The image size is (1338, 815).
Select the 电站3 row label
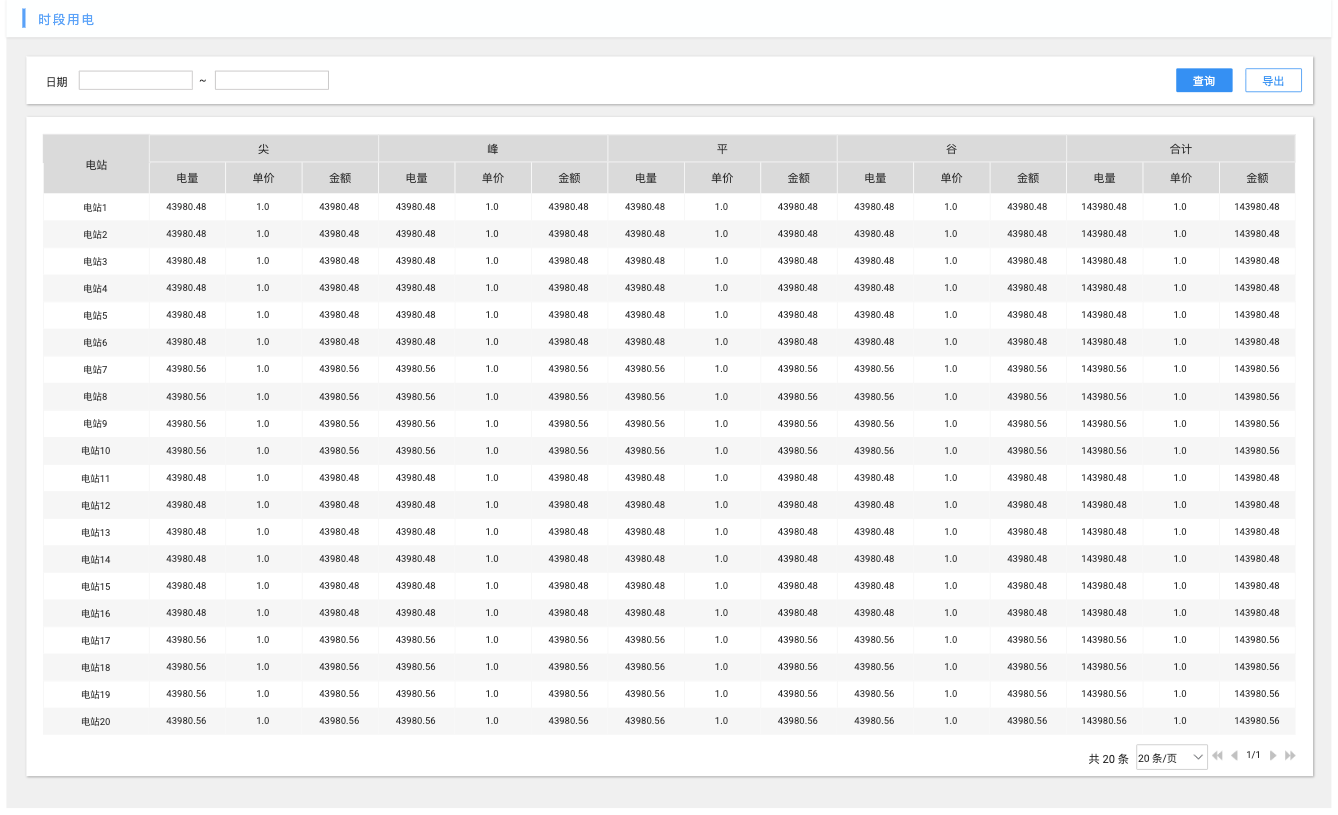tap(95, 262)
